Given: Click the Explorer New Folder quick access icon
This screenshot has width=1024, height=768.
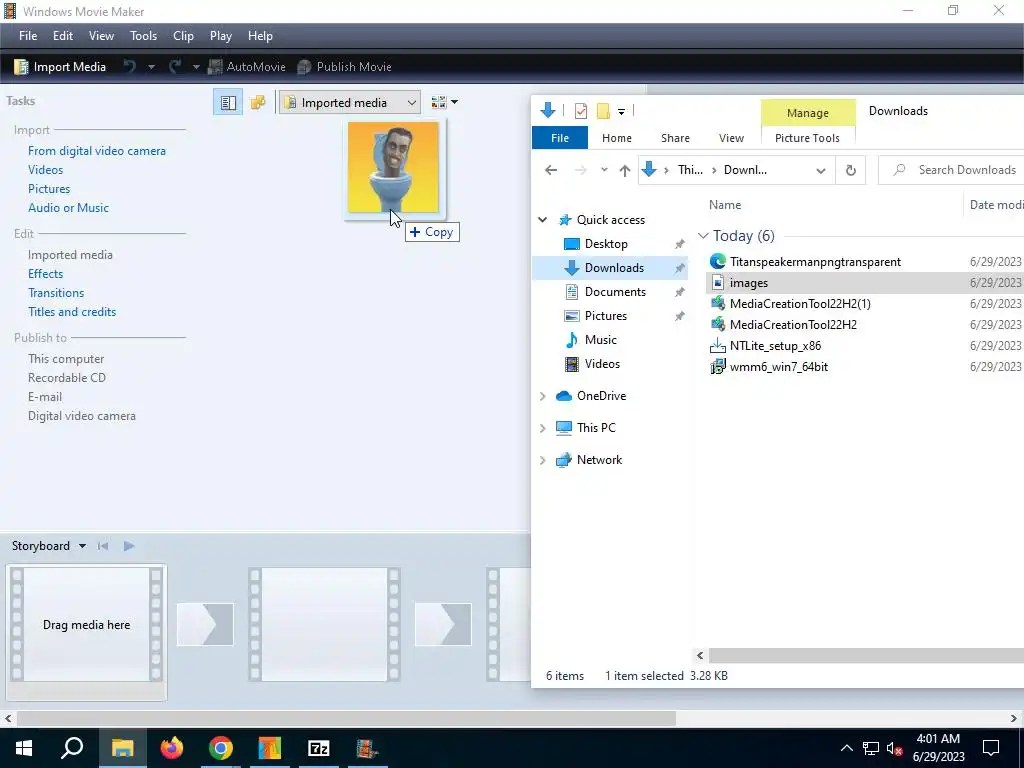Looking at the screenshot, I should 603,111.
